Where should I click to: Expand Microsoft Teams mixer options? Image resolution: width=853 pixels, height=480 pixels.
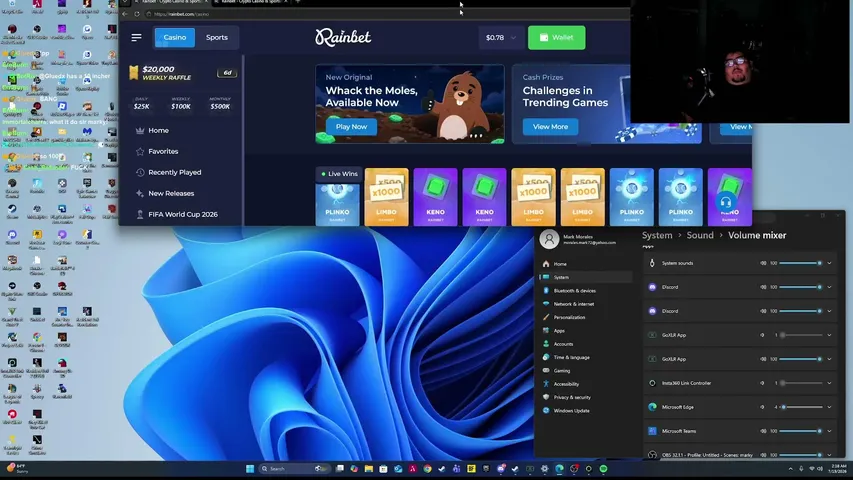click(829, 431)
